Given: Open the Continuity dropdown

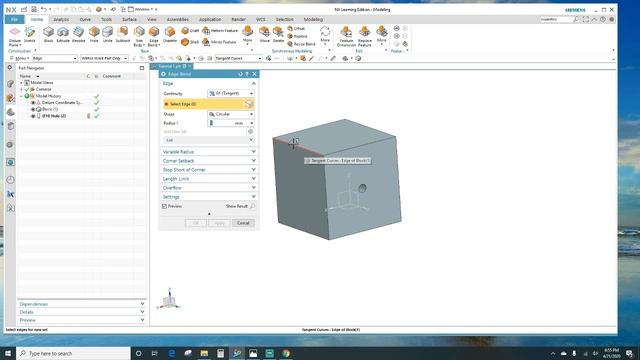Looking at the screenshot, I should tap(231, 93).
